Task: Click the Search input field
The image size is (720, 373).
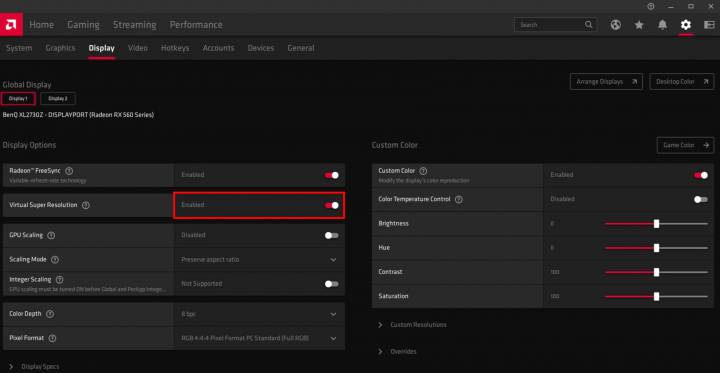Action: pos(556,25)
